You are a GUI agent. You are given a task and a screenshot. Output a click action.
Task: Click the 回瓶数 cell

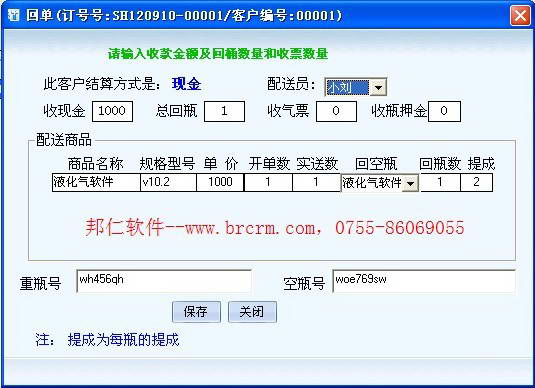tap(440, 182)
